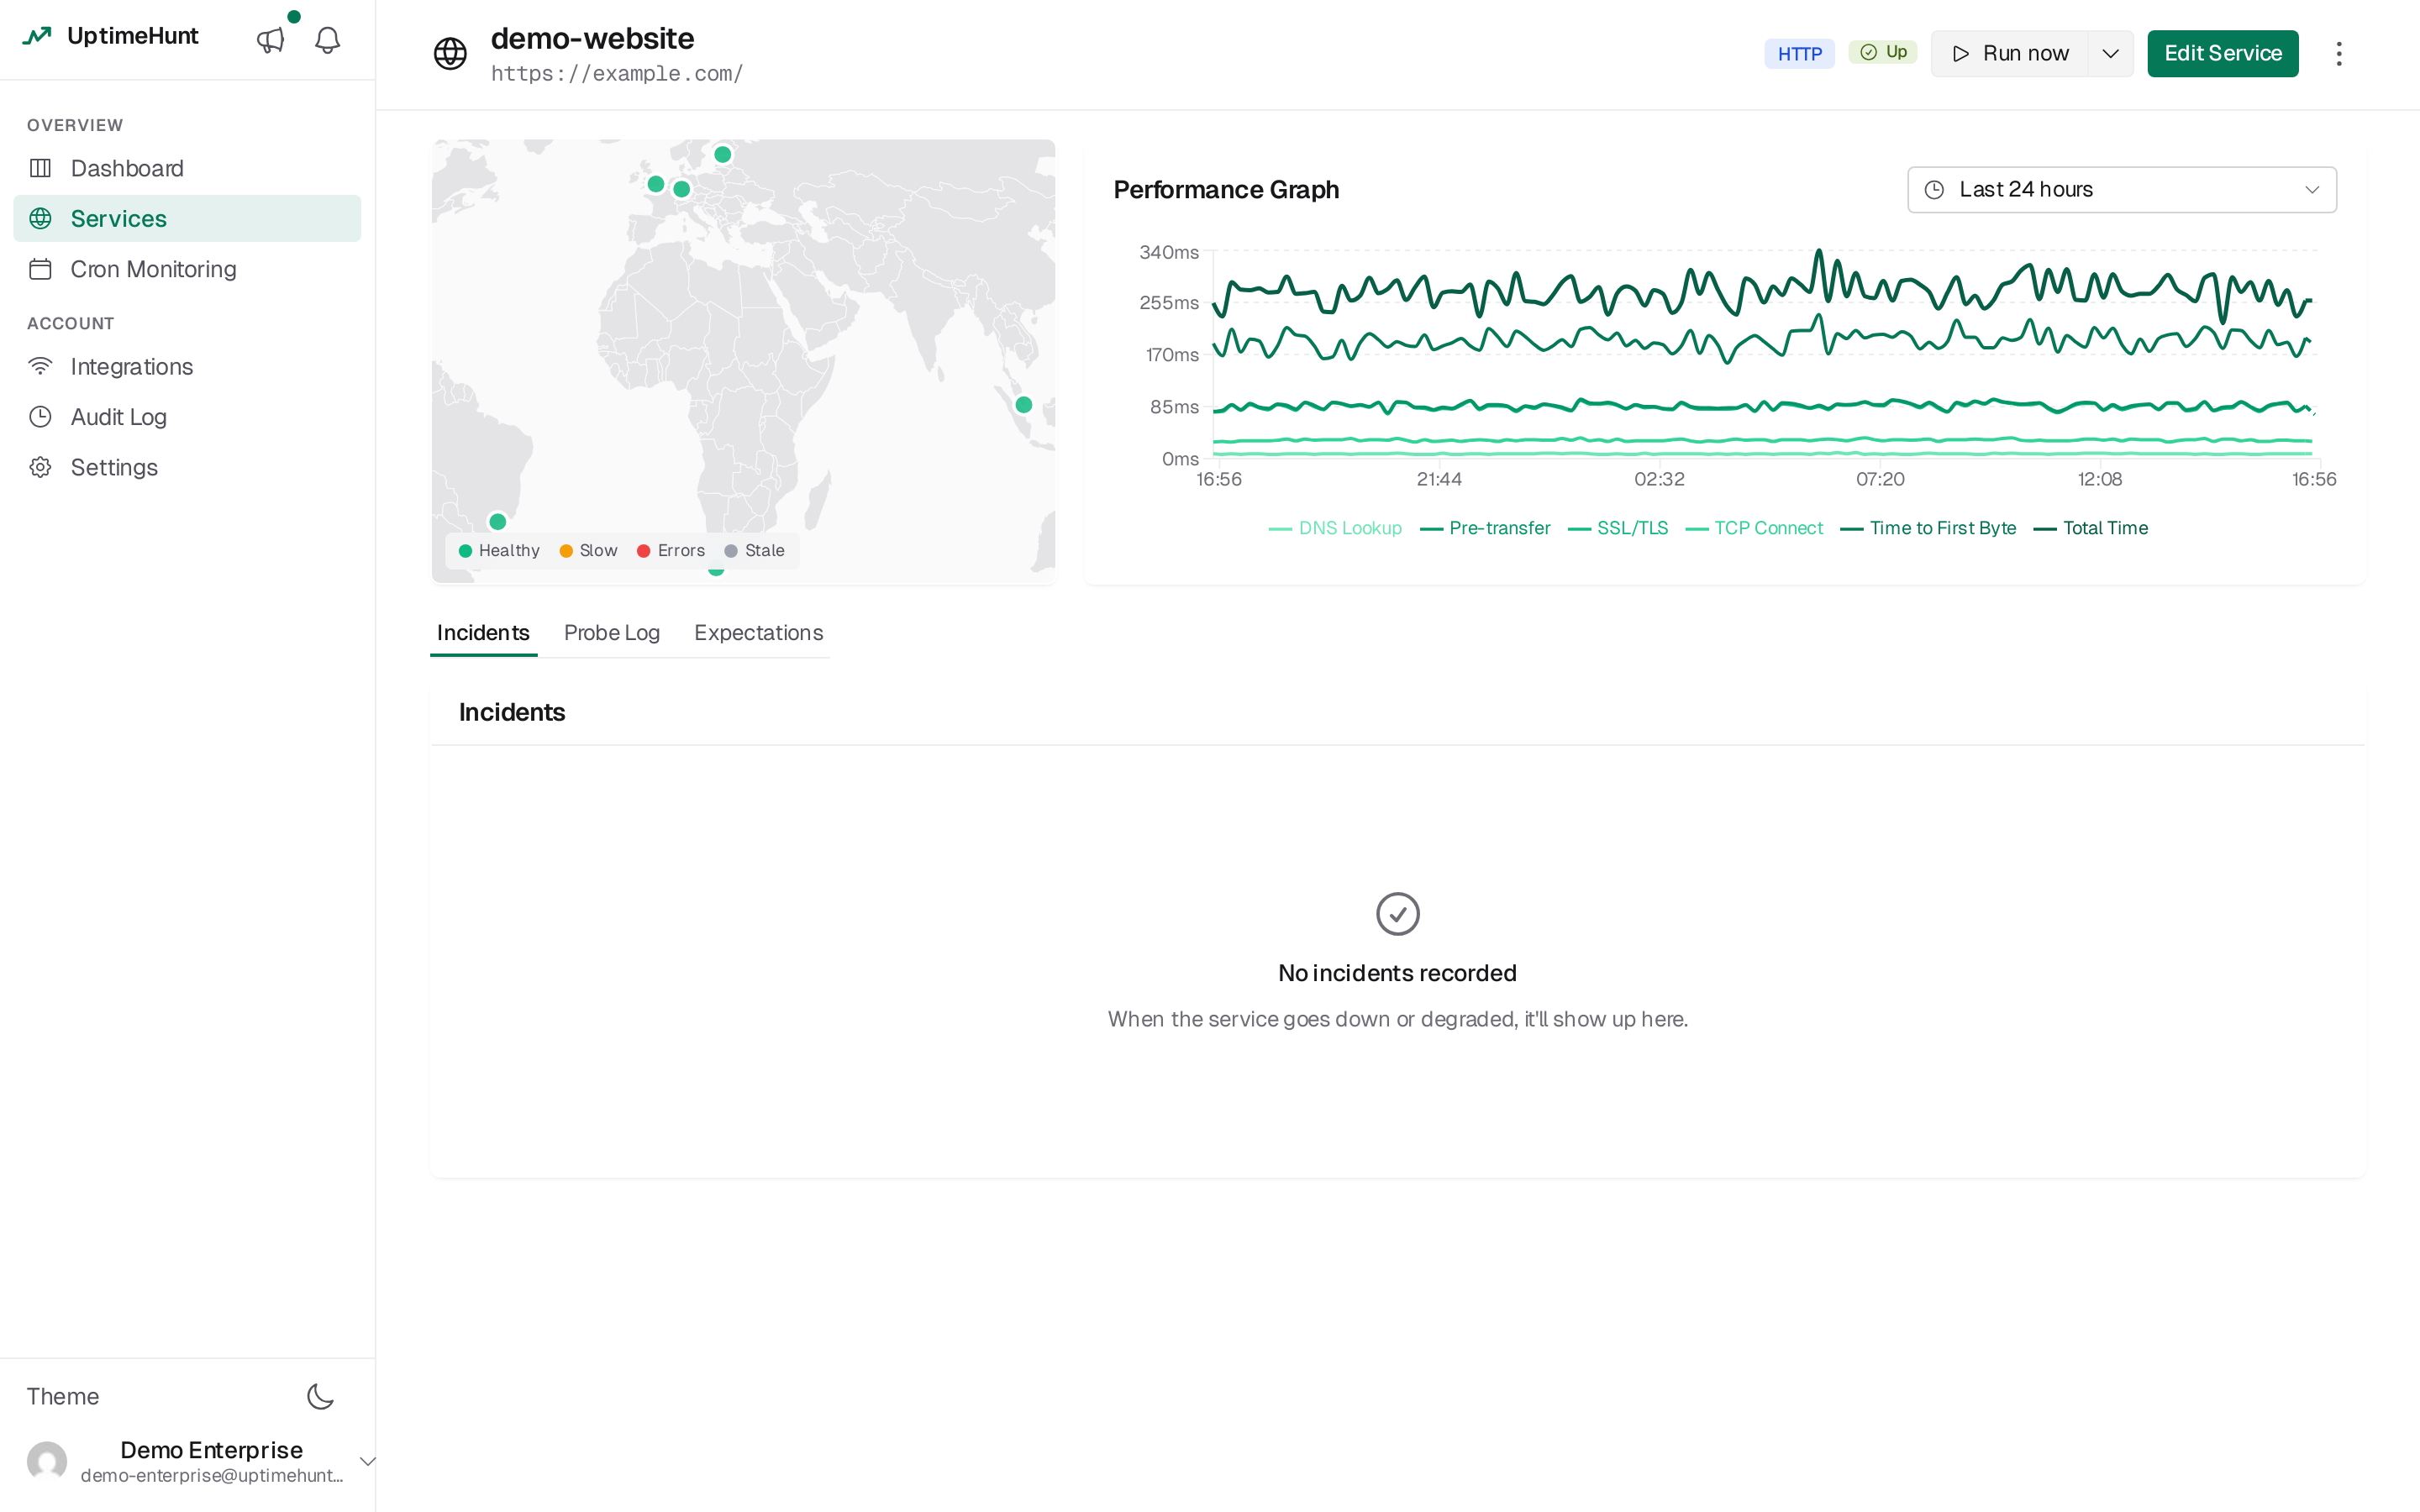Screen dimensions: 2420x1512
Task: Open the announcements megaphone icon
Action: [271, 40]
